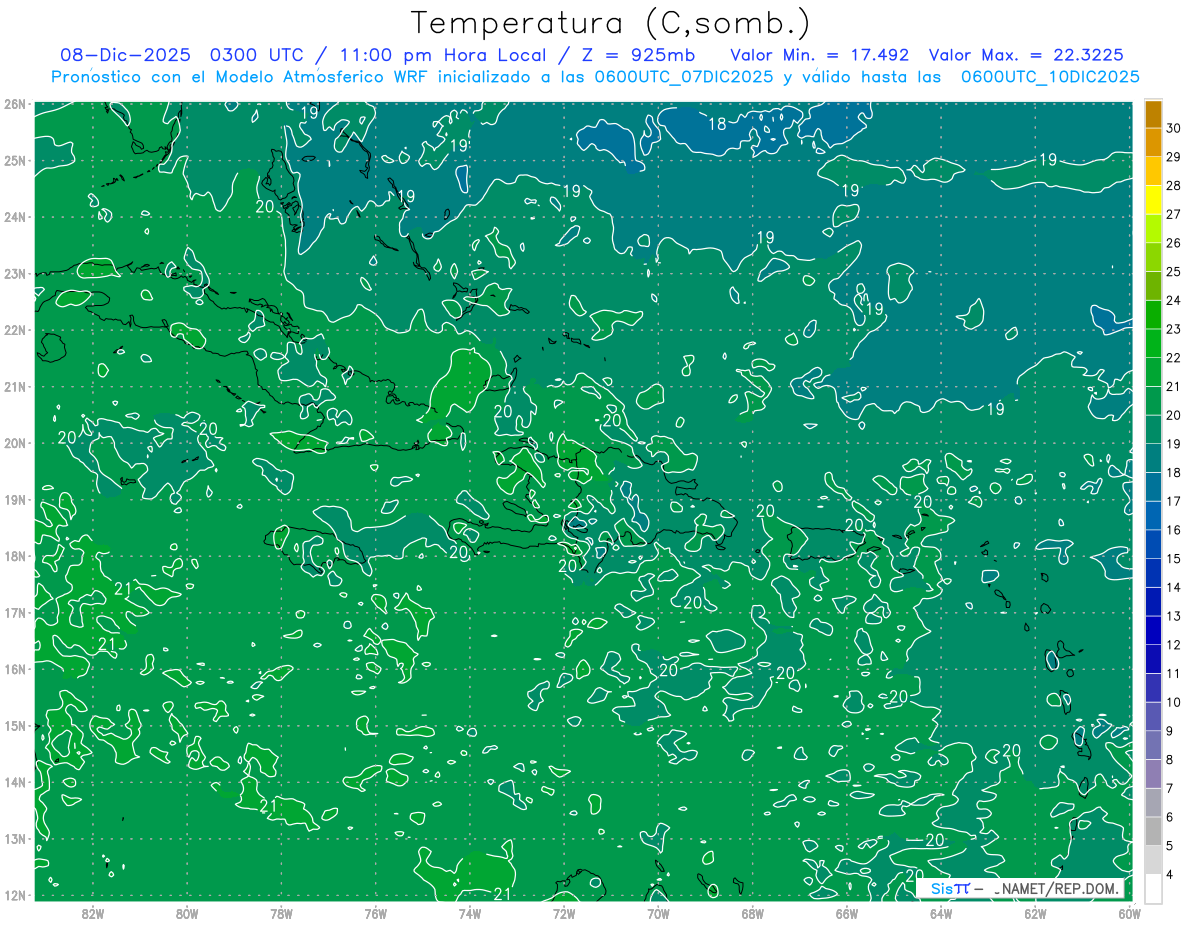Click the "82W" longitude axis label

92,913
